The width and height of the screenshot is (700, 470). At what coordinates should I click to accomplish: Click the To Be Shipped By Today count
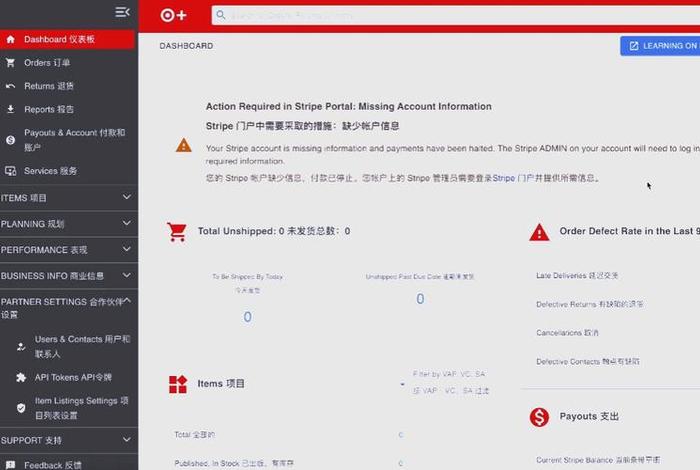click(x=247, y=317)
